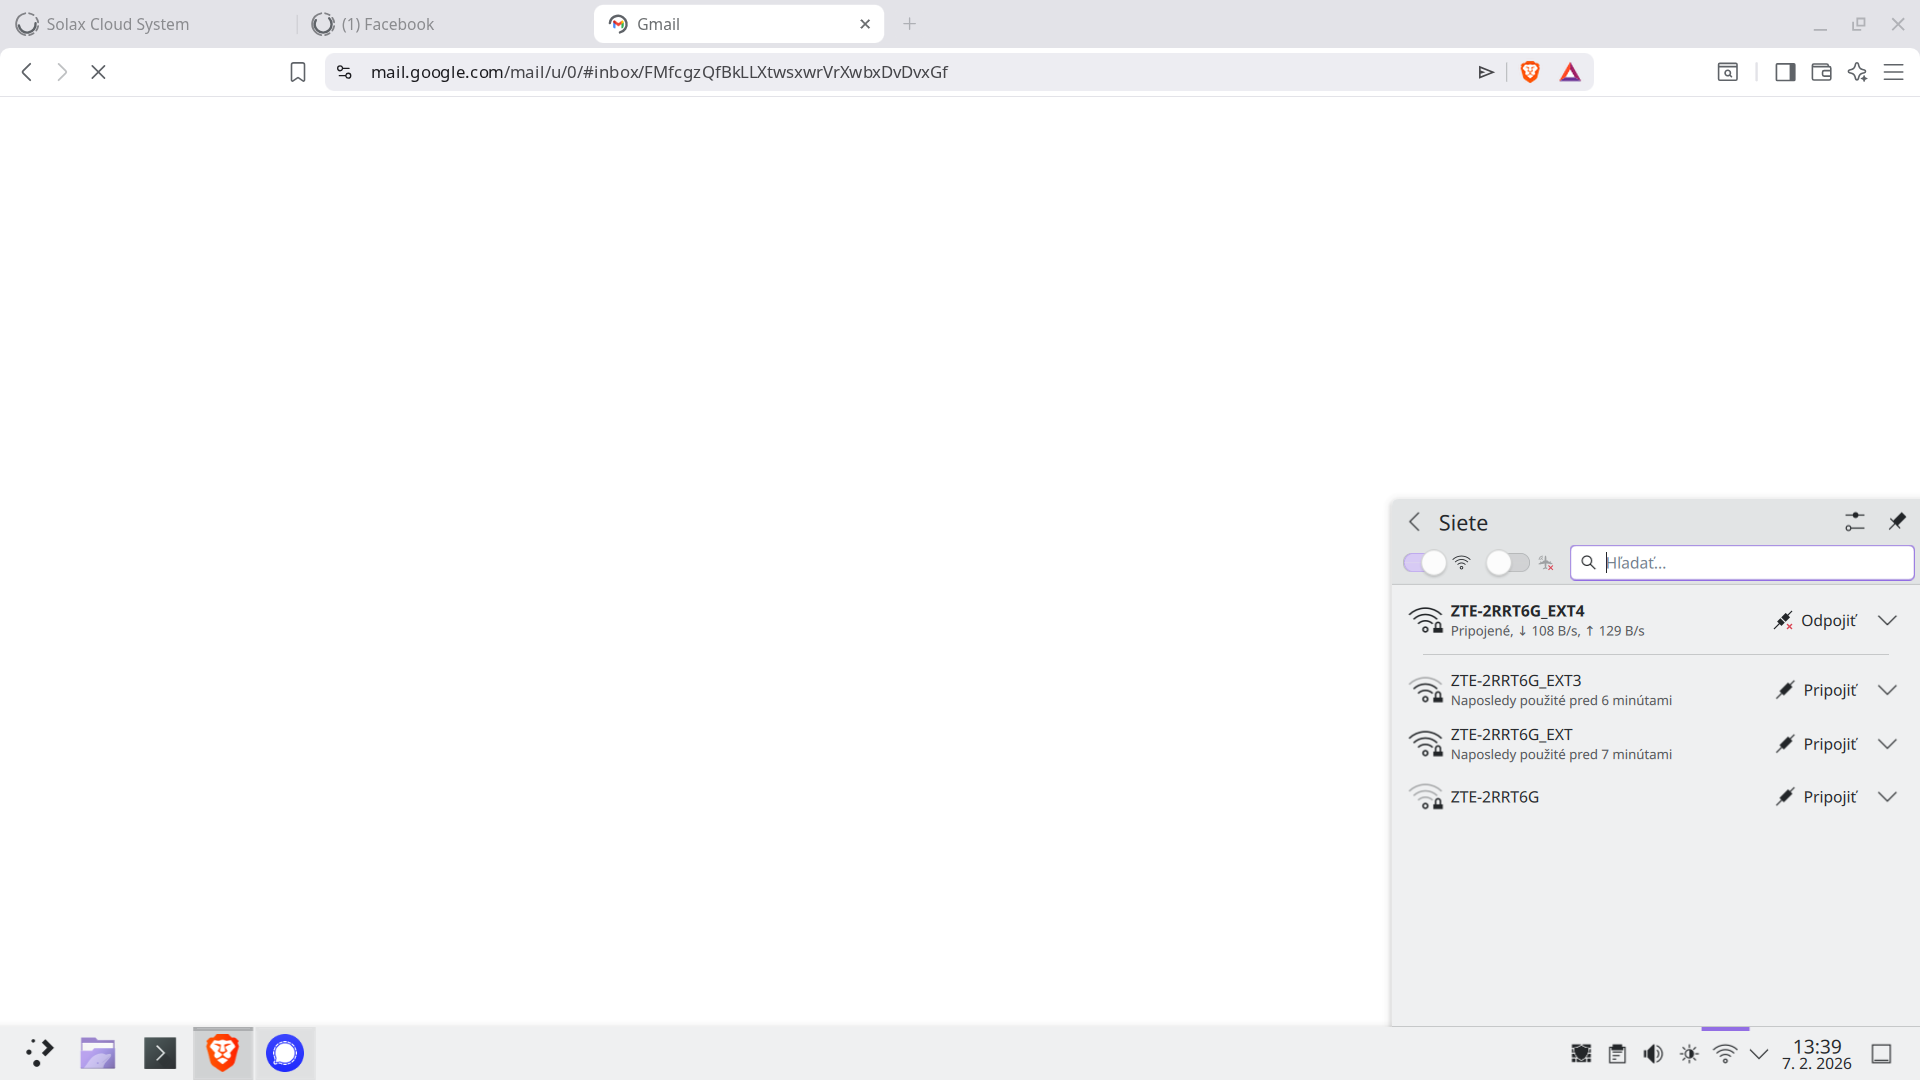Expand hidden icons in system tray
This screenshot has height=1080, width=1920.
(1760, 1053)
